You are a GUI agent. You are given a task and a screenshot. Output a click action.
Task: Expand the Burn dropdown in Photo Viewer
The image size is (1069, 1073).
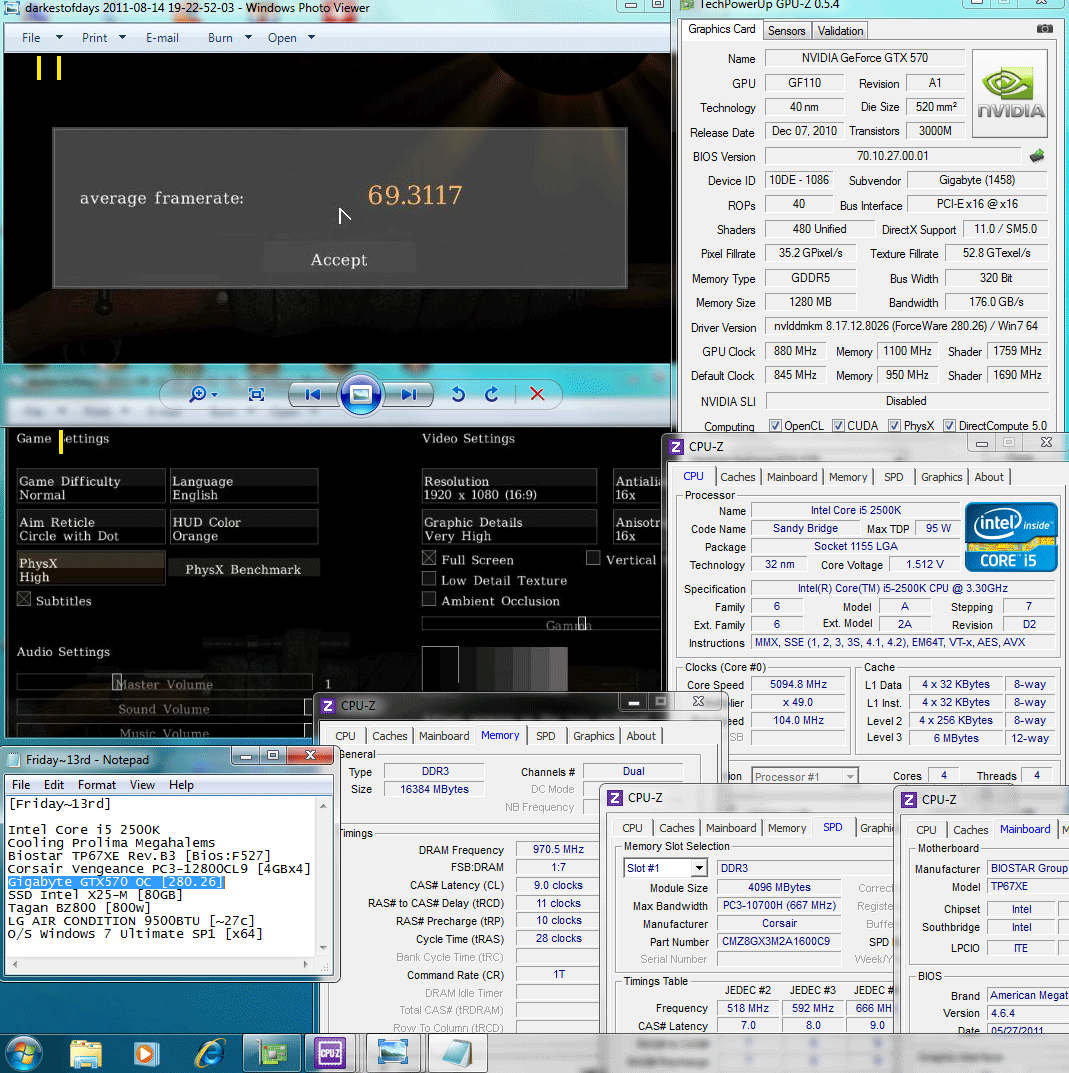[248, 38]
